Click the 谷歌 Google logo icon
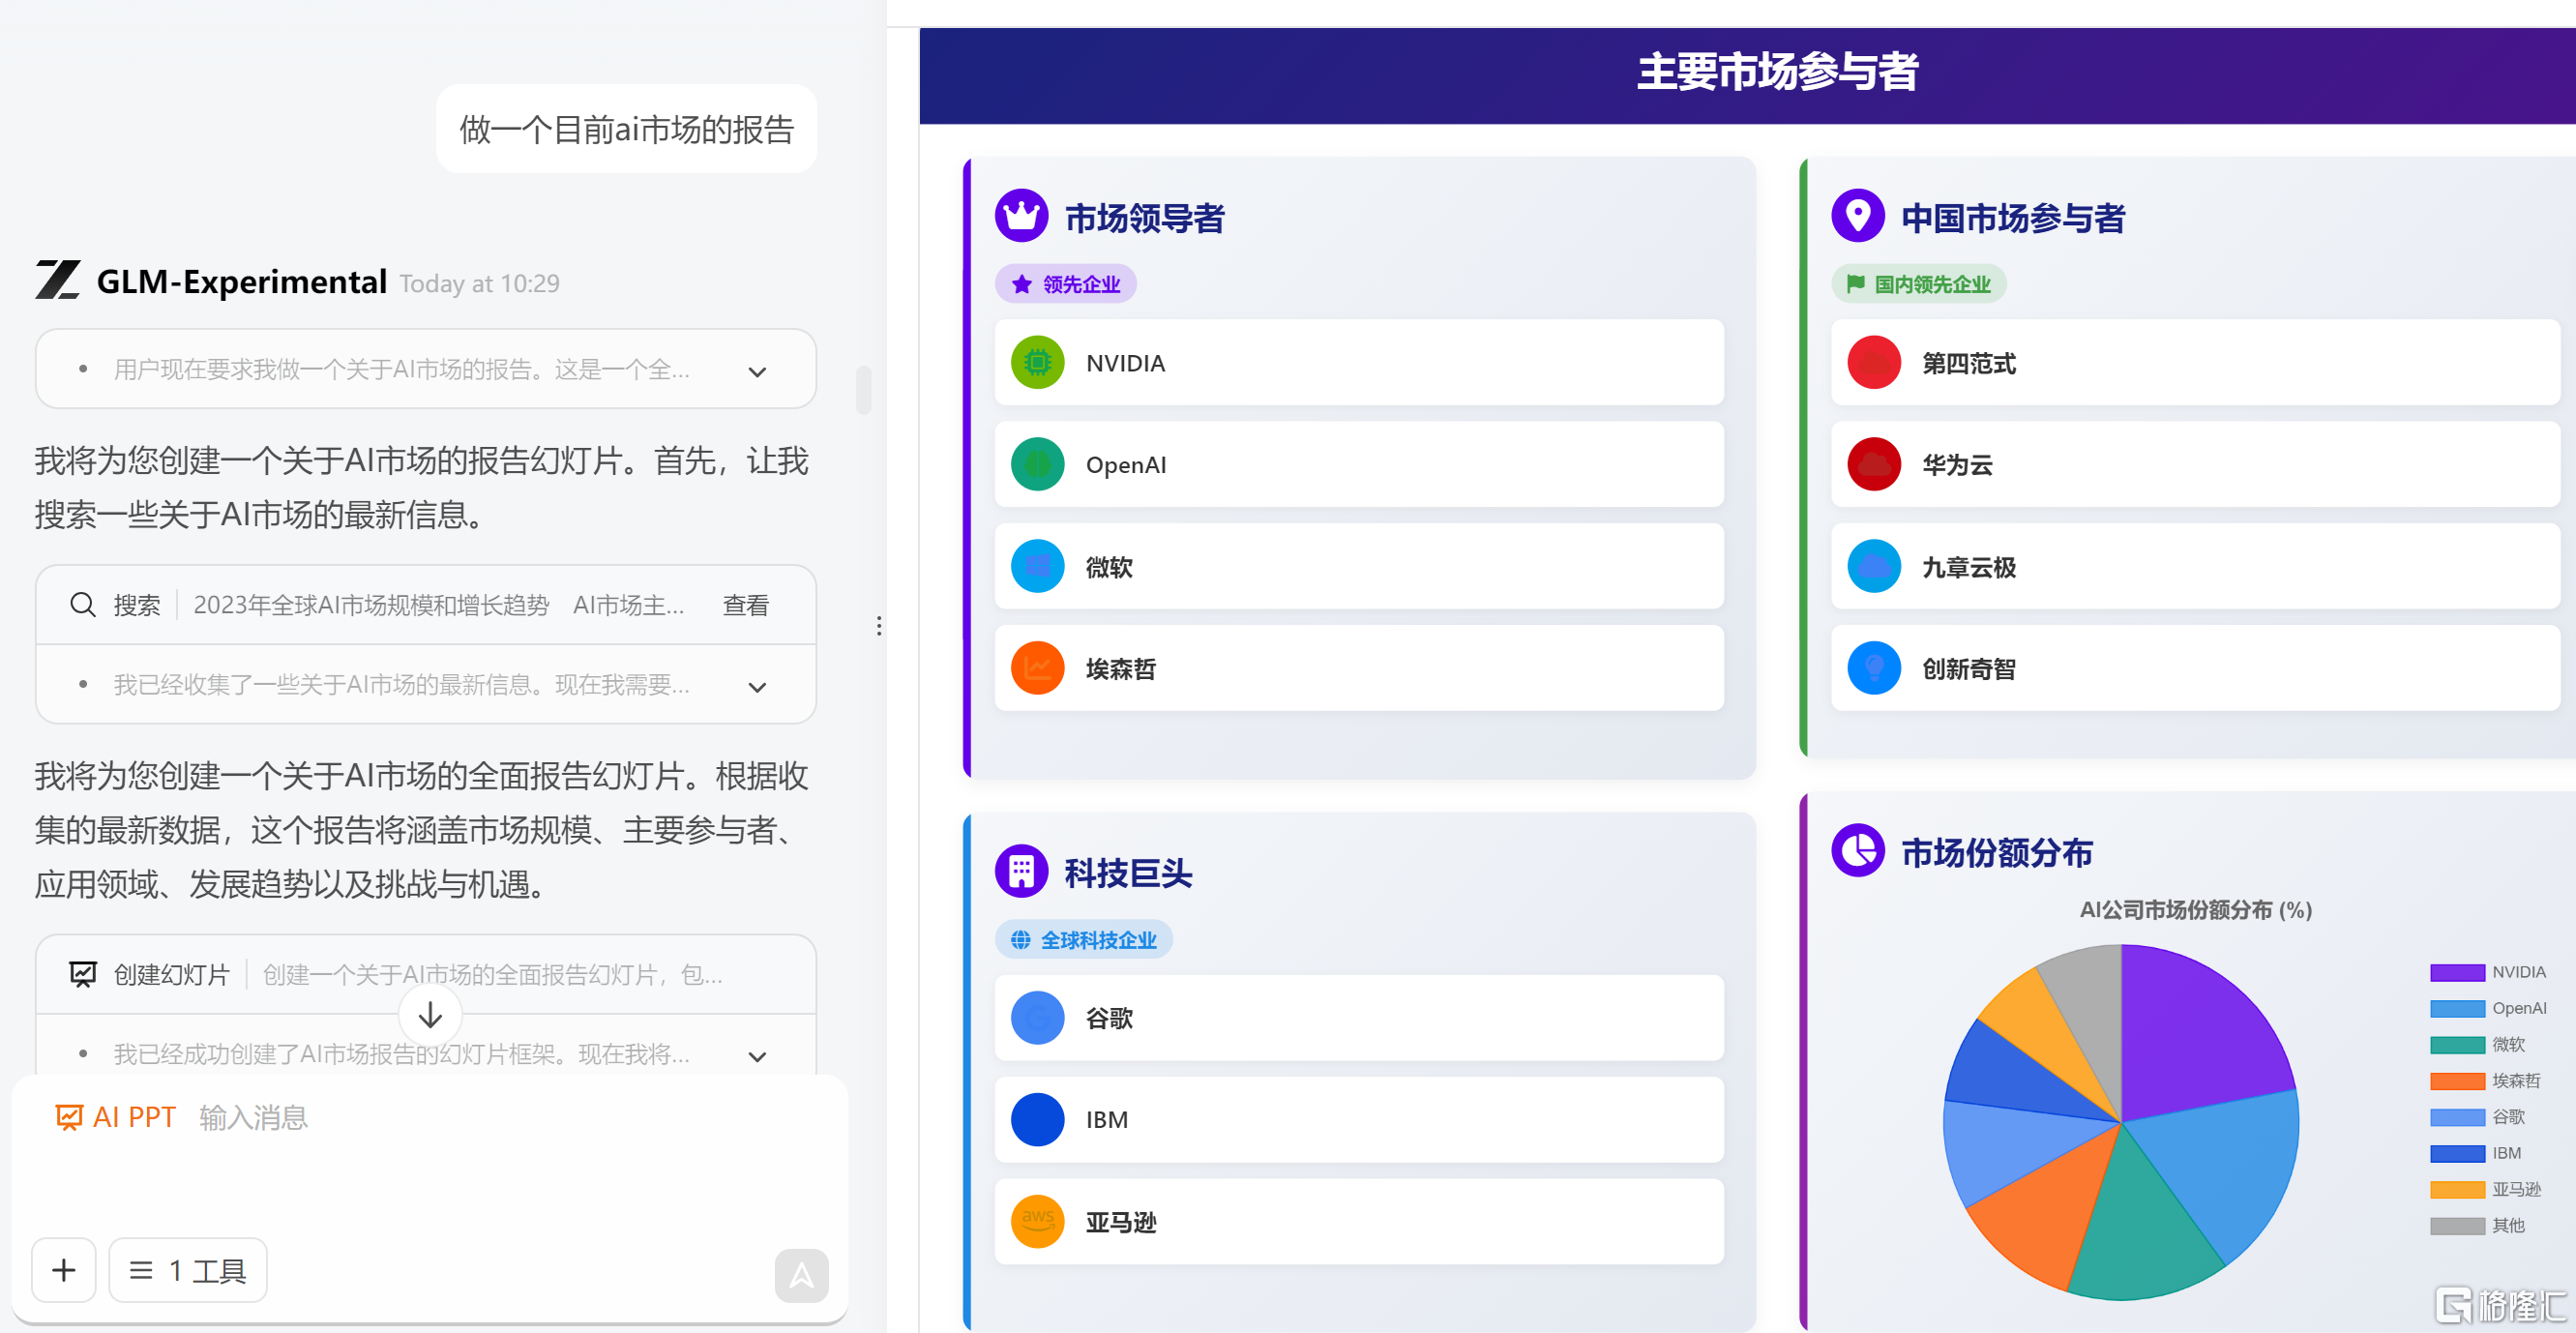The image size is (2576, 1333). (1037, 1018)
